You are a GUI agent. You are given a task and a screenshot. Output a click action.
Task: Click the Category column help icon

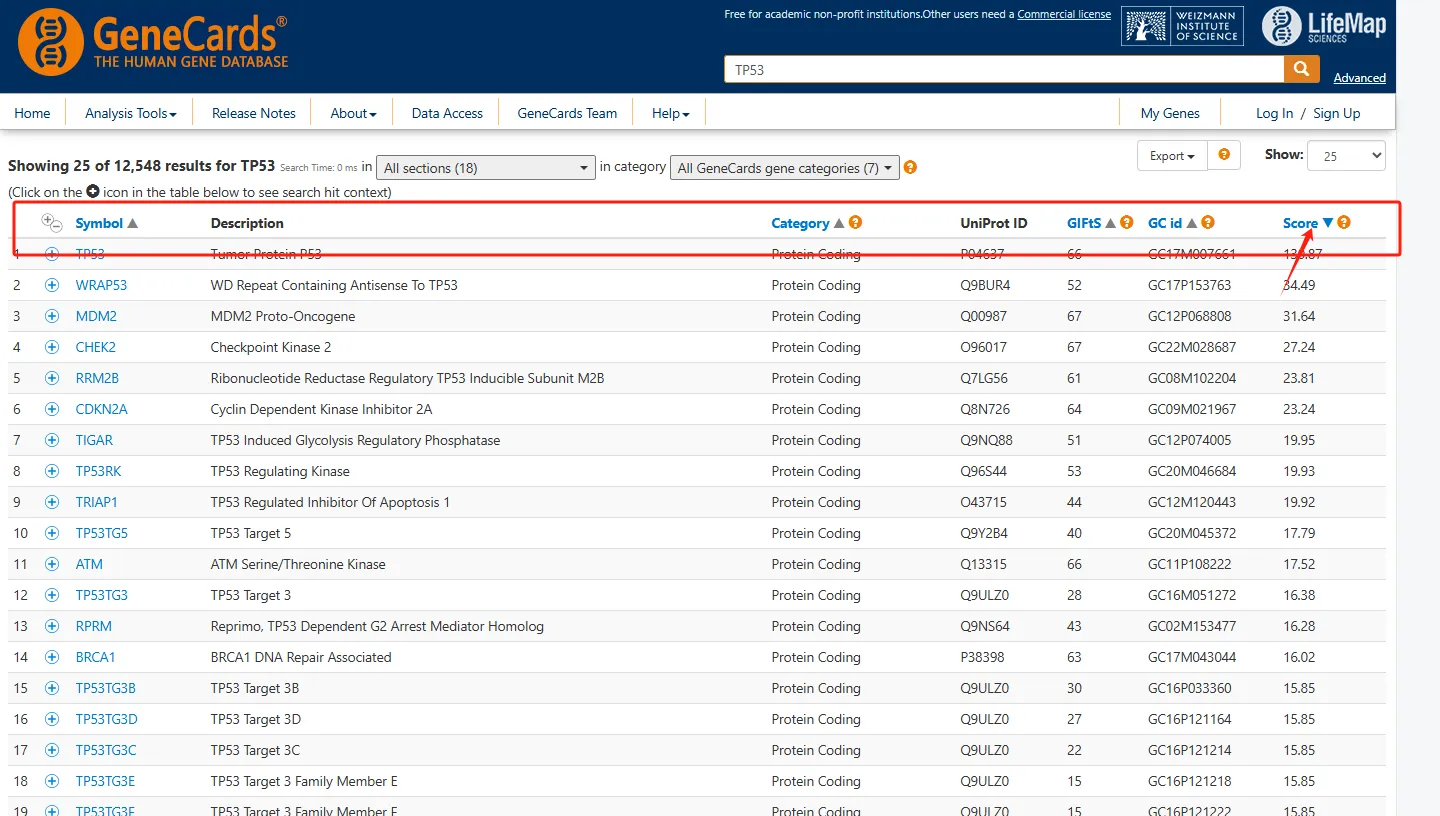(x=855, y=222)
